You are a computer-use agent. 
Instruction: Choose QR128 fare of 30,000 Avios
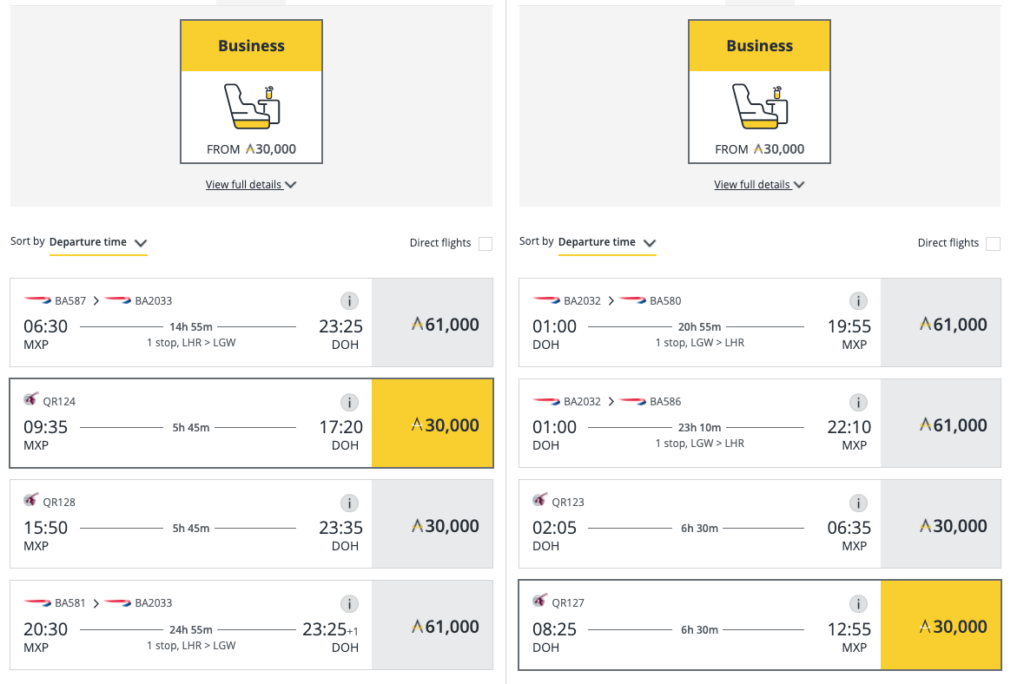(x=432, y=525)
